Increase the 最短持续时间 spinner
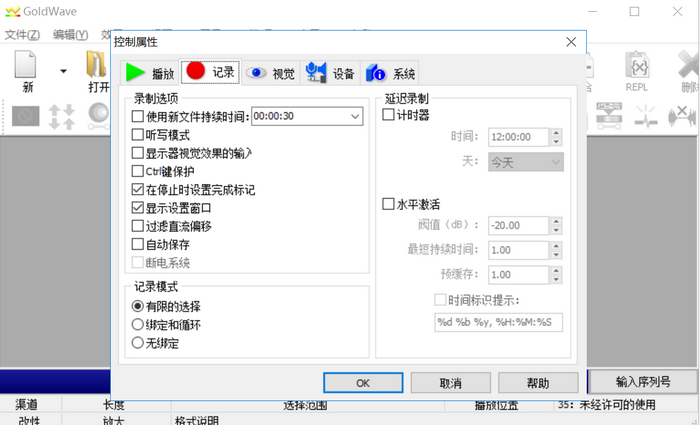Image resolution: width=700 pixels, height=425 pixels. point(556,246)
